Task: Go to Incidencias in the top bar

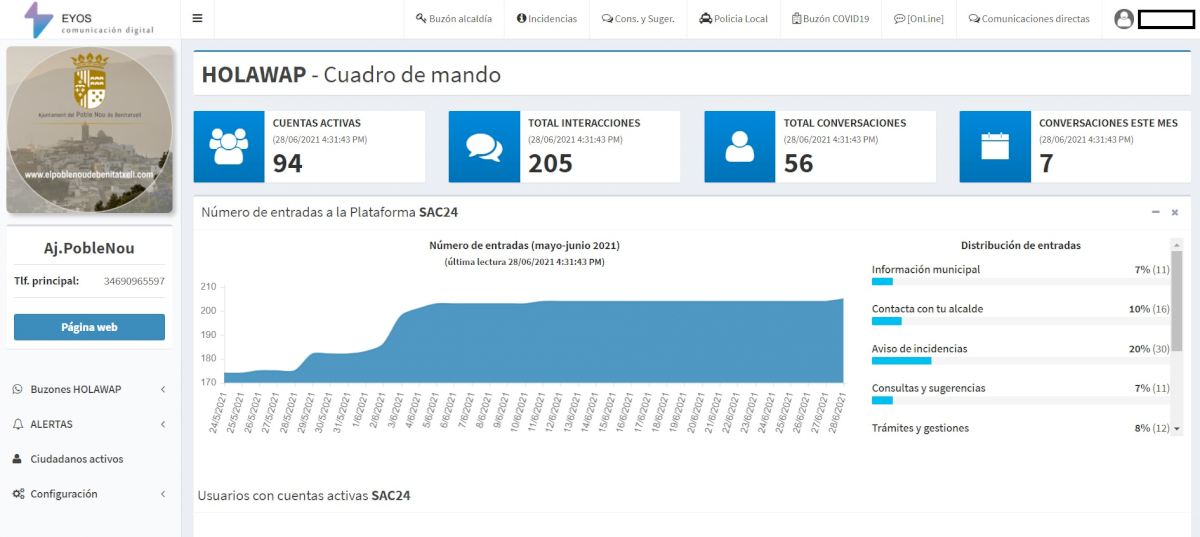Action: click(547, 19)
